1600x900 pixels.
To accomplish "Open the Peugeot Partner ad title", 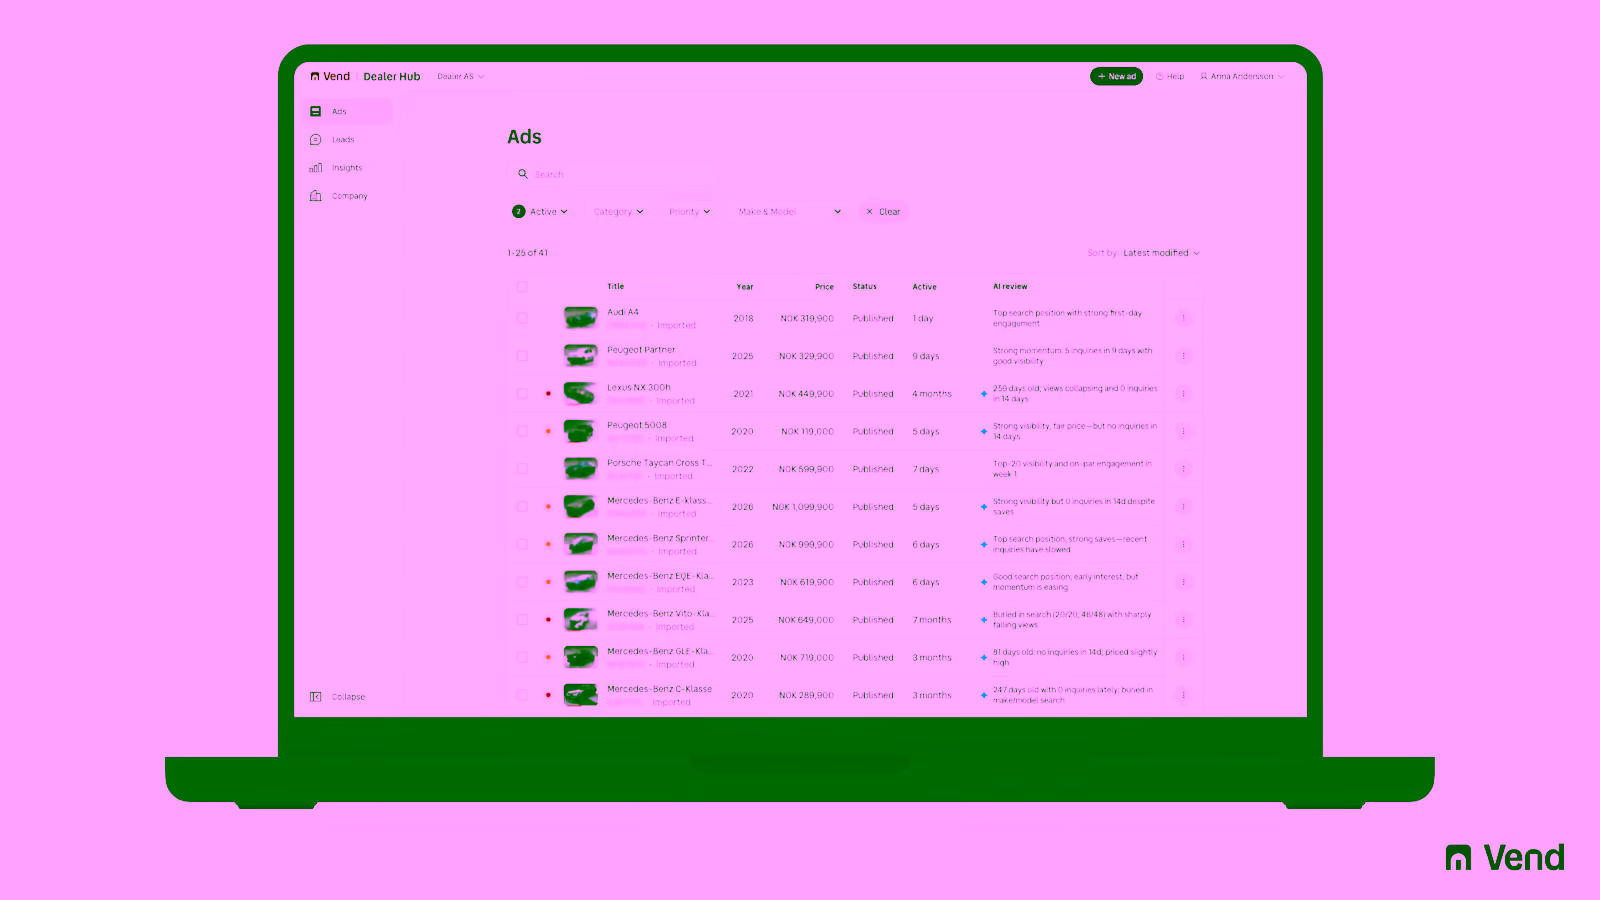I will tap(641, 350).
